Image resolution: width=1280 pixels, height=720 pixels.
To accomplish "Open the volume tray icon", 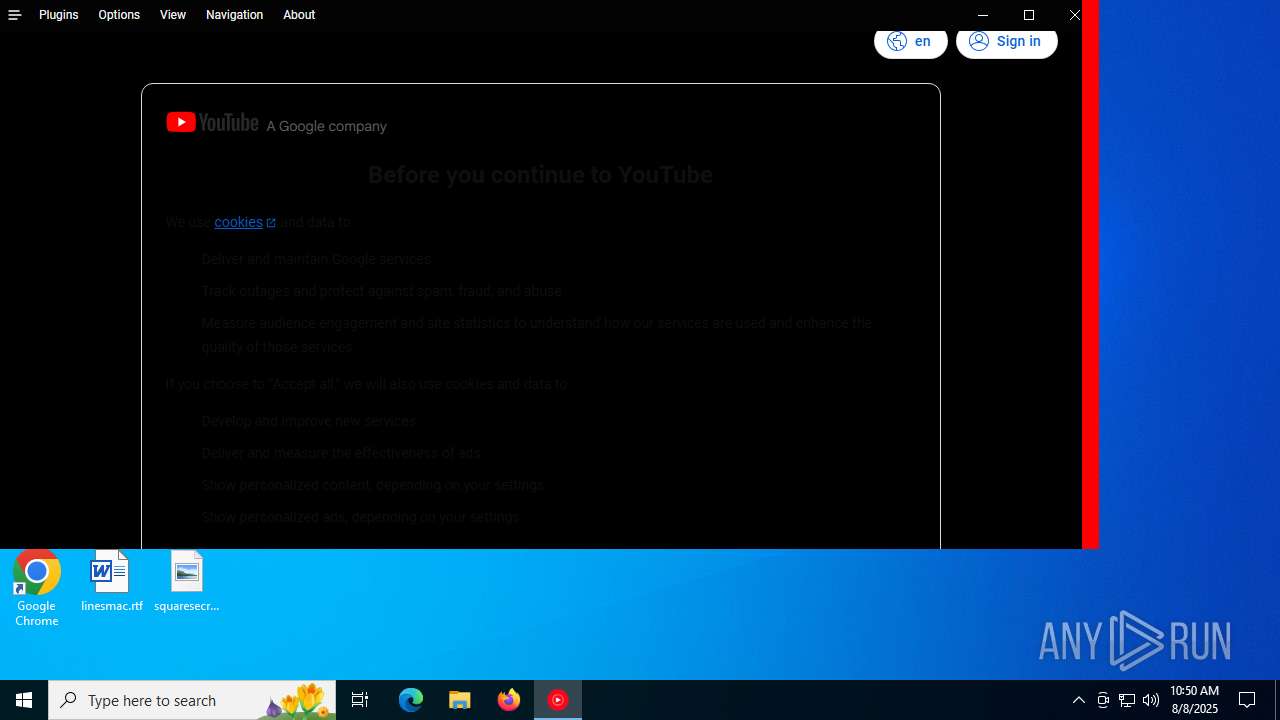I will [1151, 700].
